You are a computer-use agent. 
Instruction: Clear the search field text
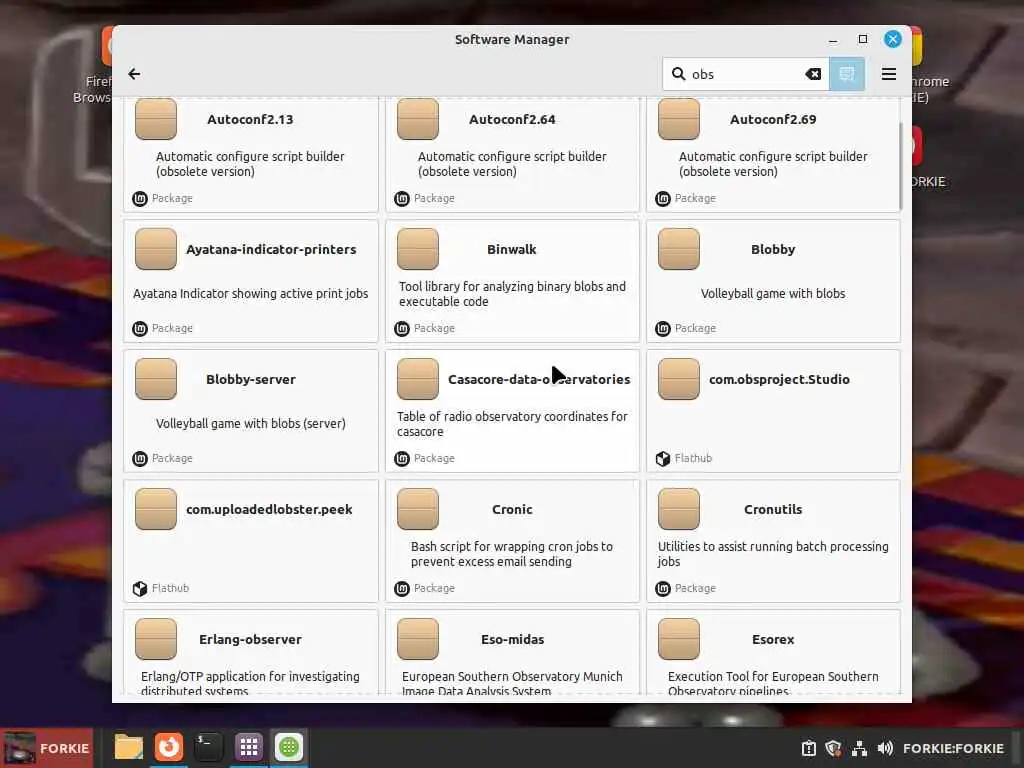(812, 74)
